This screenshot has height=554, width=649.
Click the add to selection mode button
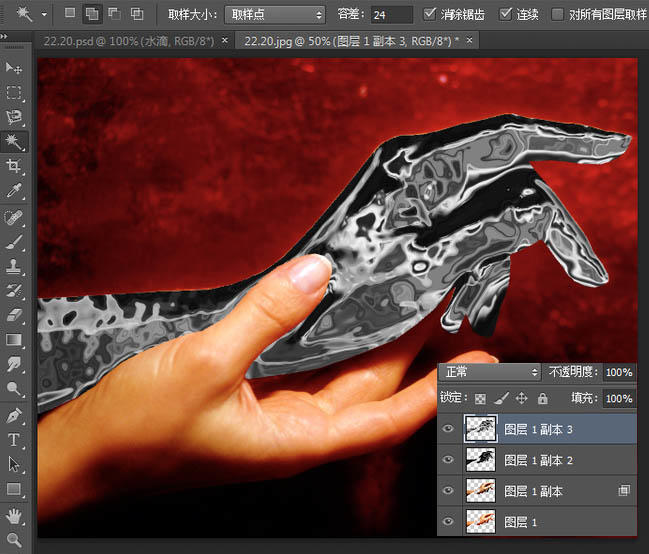(90, 14)
